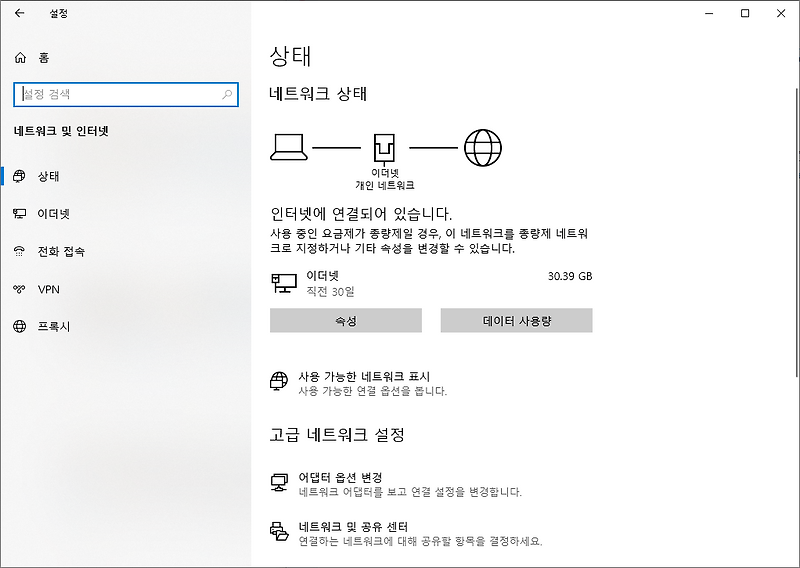This screenshot has height=568, width=800.
Task: Open 사용 가능한 네트워크 표시 link
Action: [x=364, y=377]
